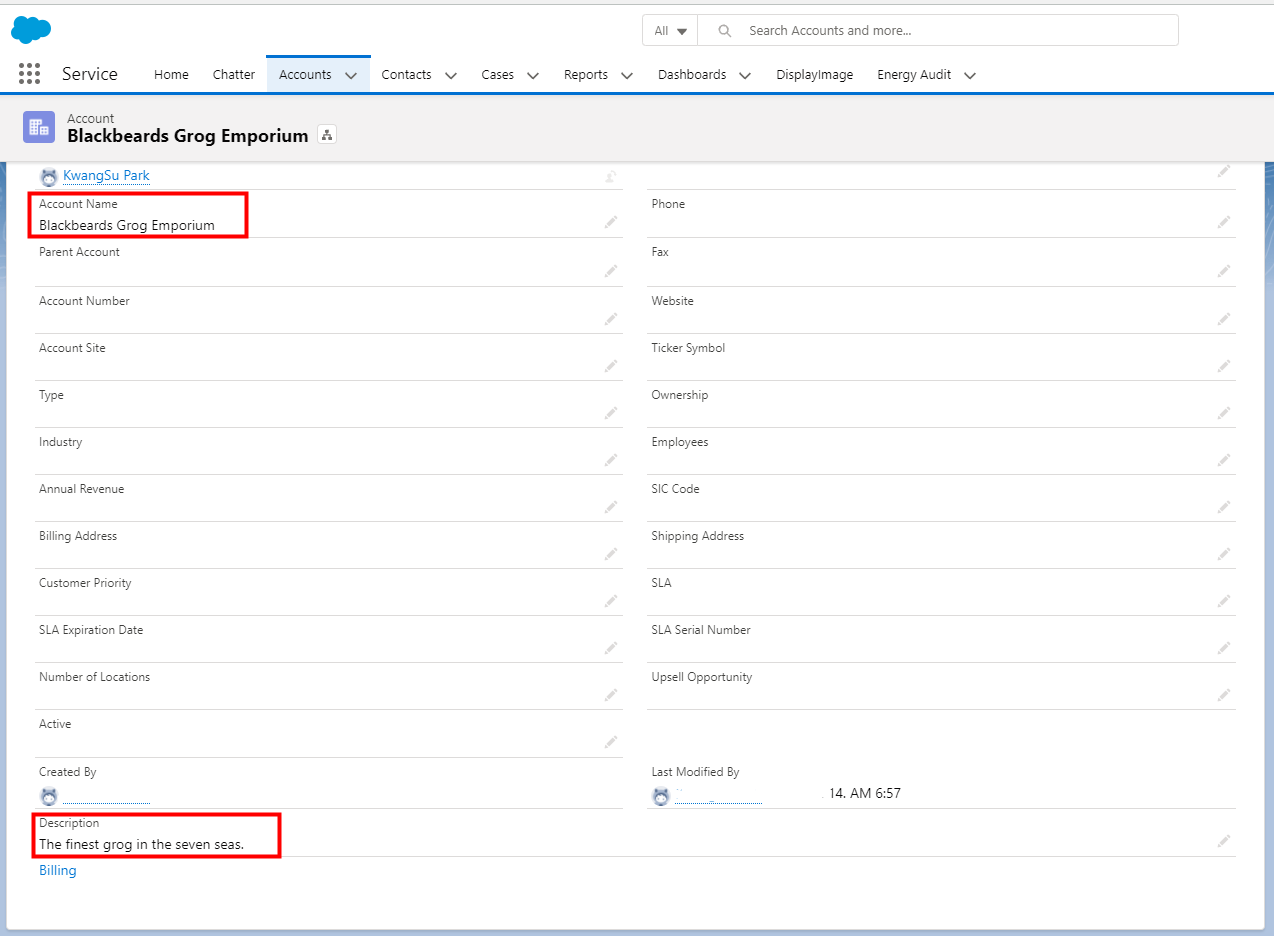Edit the Account Number pencil icon
1274x936 pixels.
tap(610, 319)
